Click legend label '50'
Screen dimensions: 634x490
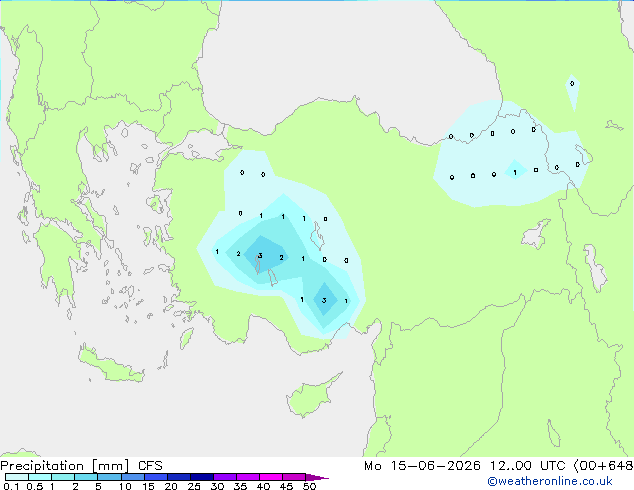tap(309, 486)
